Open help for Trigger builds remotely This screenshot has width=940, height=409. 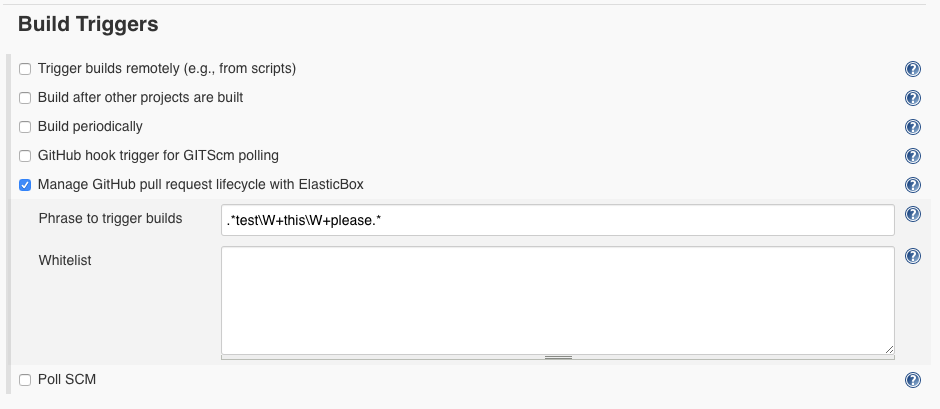(x=912, y=69)
